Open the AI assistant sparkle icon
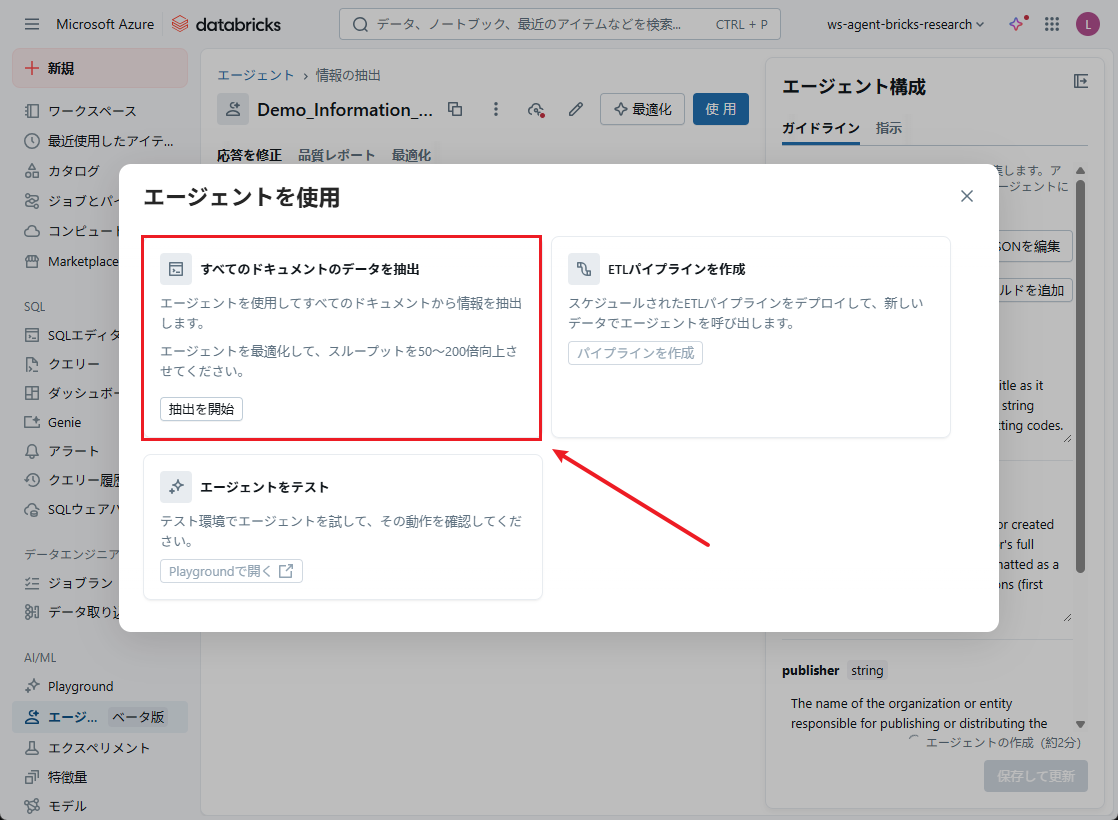Image resolution: width=1118 pixels, height=820 pixels. click(1017, 24)
